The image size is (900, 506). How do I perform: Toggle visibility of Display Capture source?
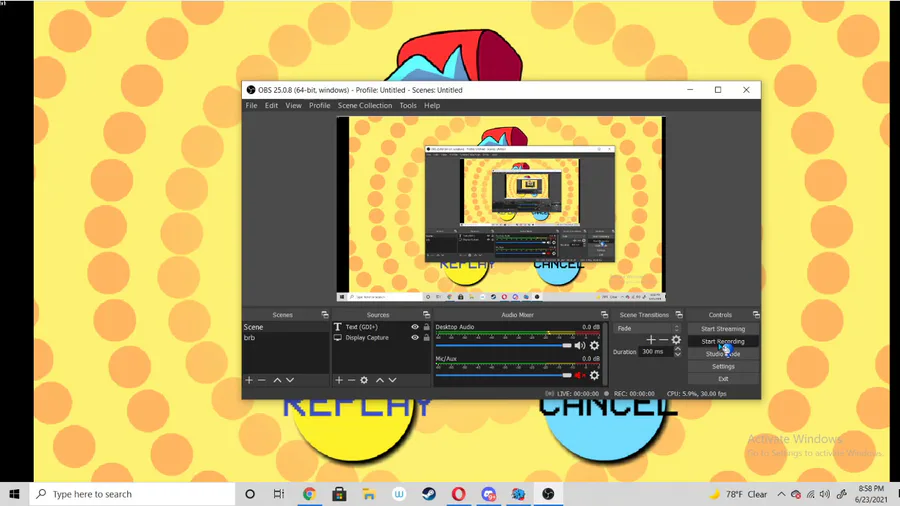click(x=414, y=338)
